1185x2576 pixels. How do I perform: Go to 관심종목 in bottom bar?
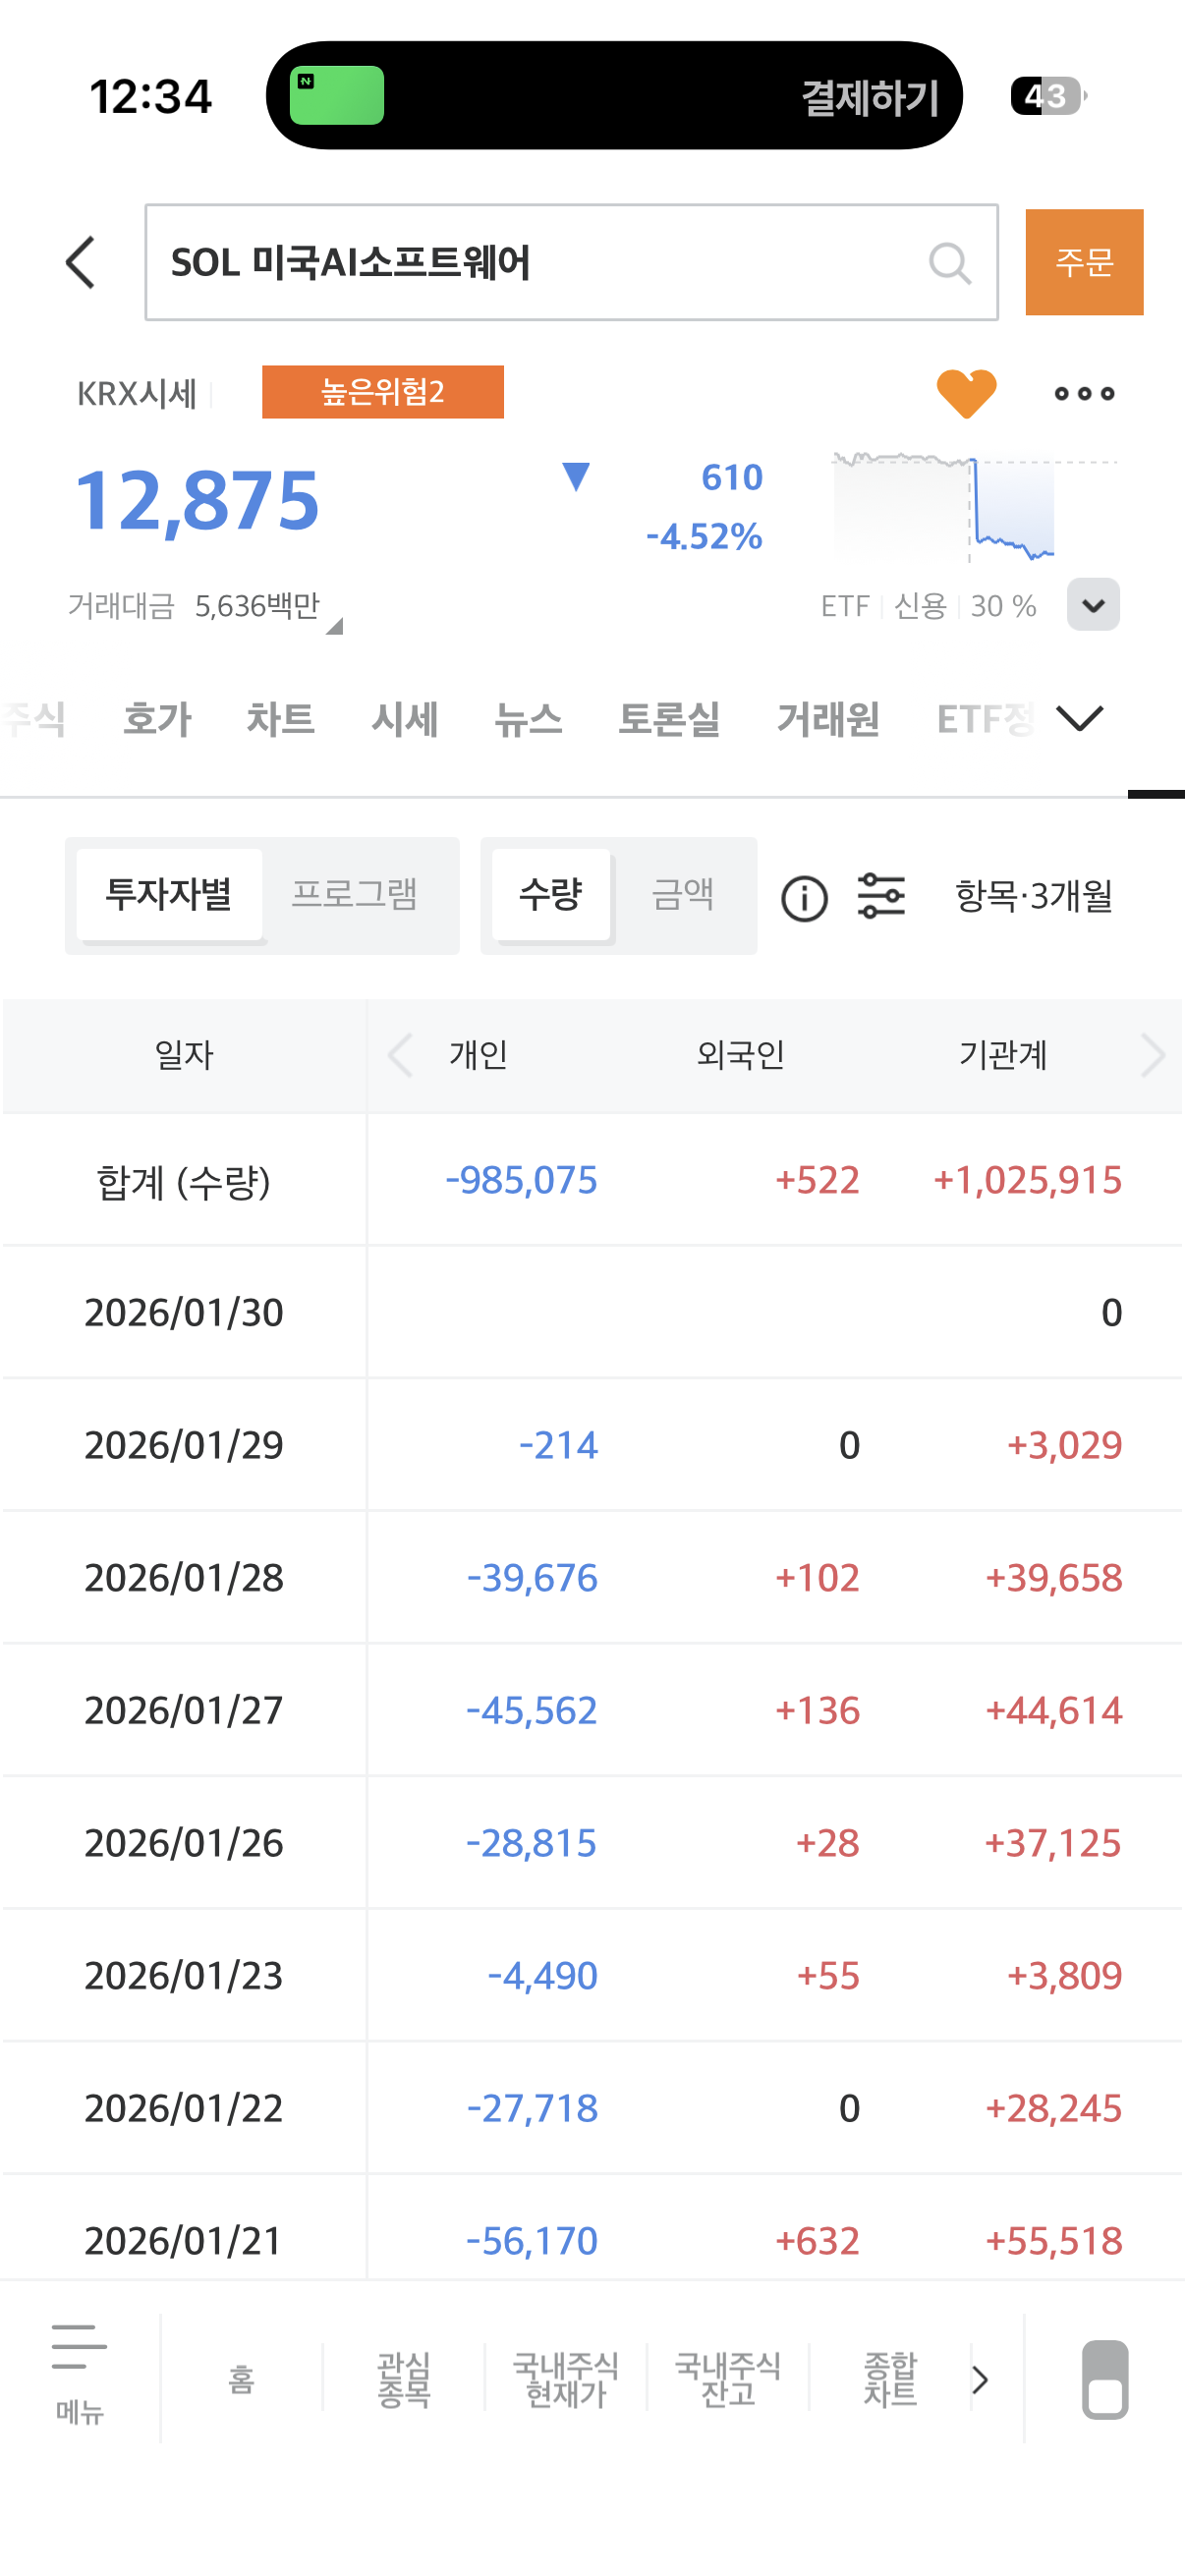click(x=403, y=2379)
